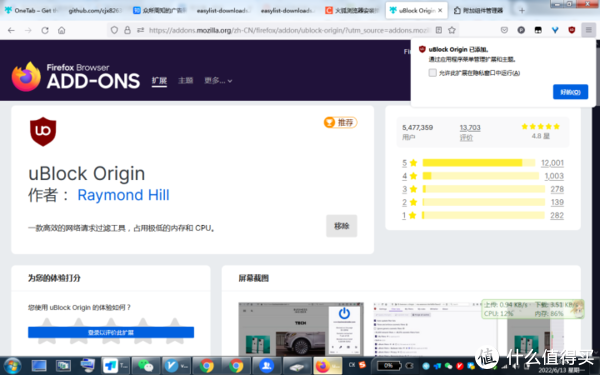Click the login to rate this extension button

(x=111, y=332)
